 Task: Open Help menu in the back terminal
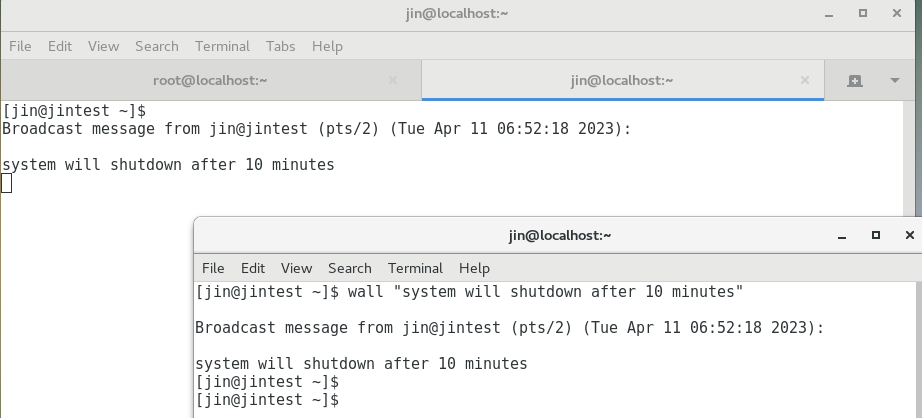pos(327,46)
